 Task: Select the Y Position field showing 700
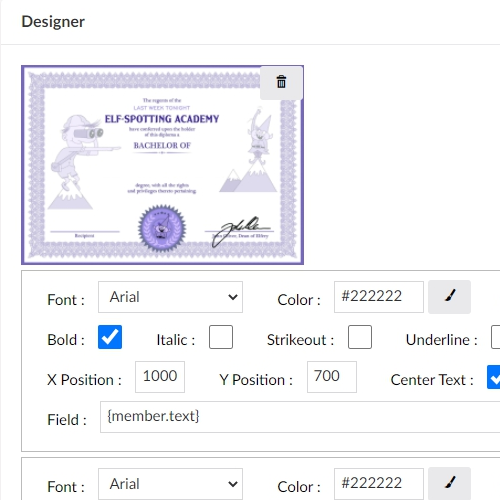coord(332,377)
